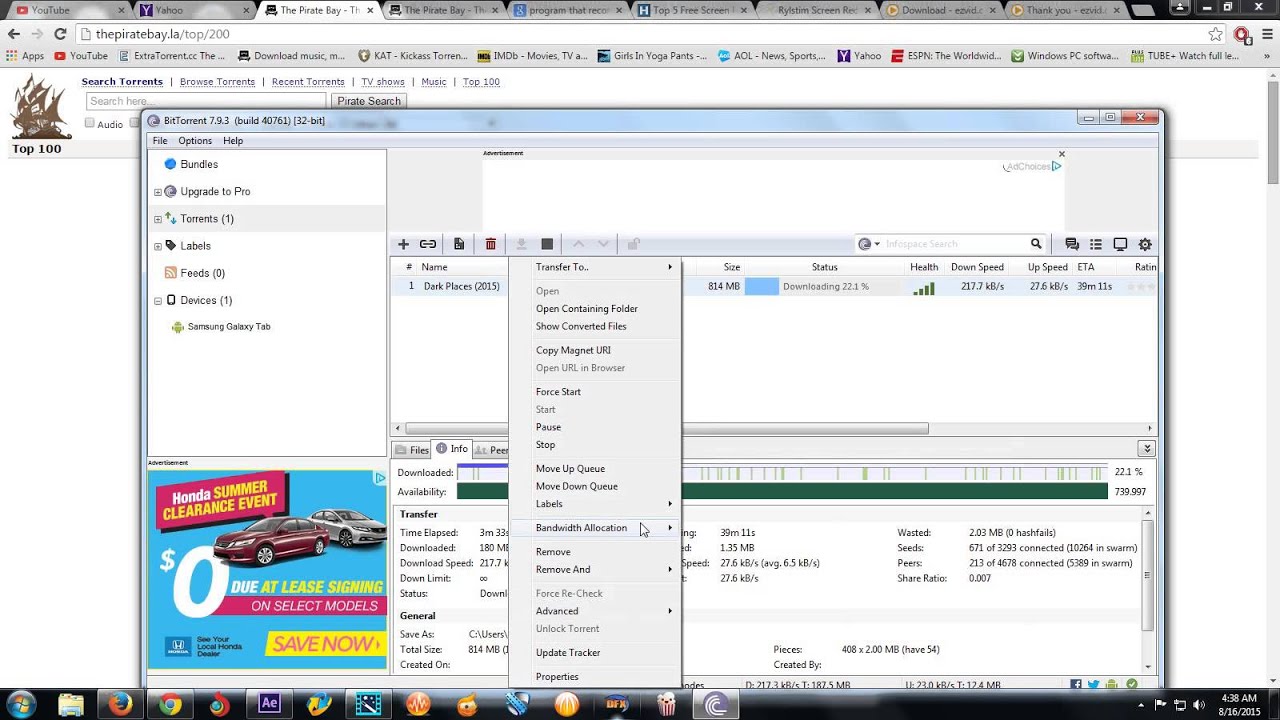Click the red Remove torrent trash icon

tap(491, 244)
